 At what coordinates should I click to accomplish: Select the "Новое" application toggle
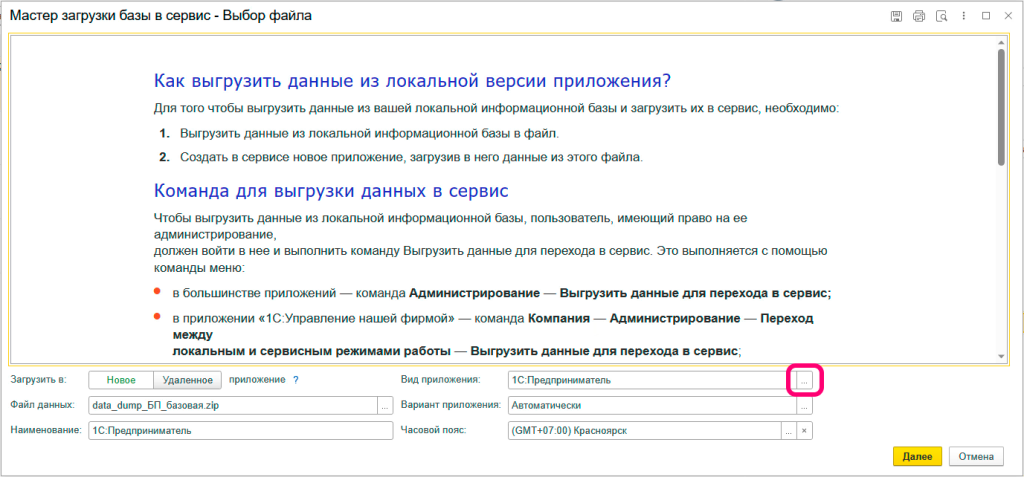(121, 380)
